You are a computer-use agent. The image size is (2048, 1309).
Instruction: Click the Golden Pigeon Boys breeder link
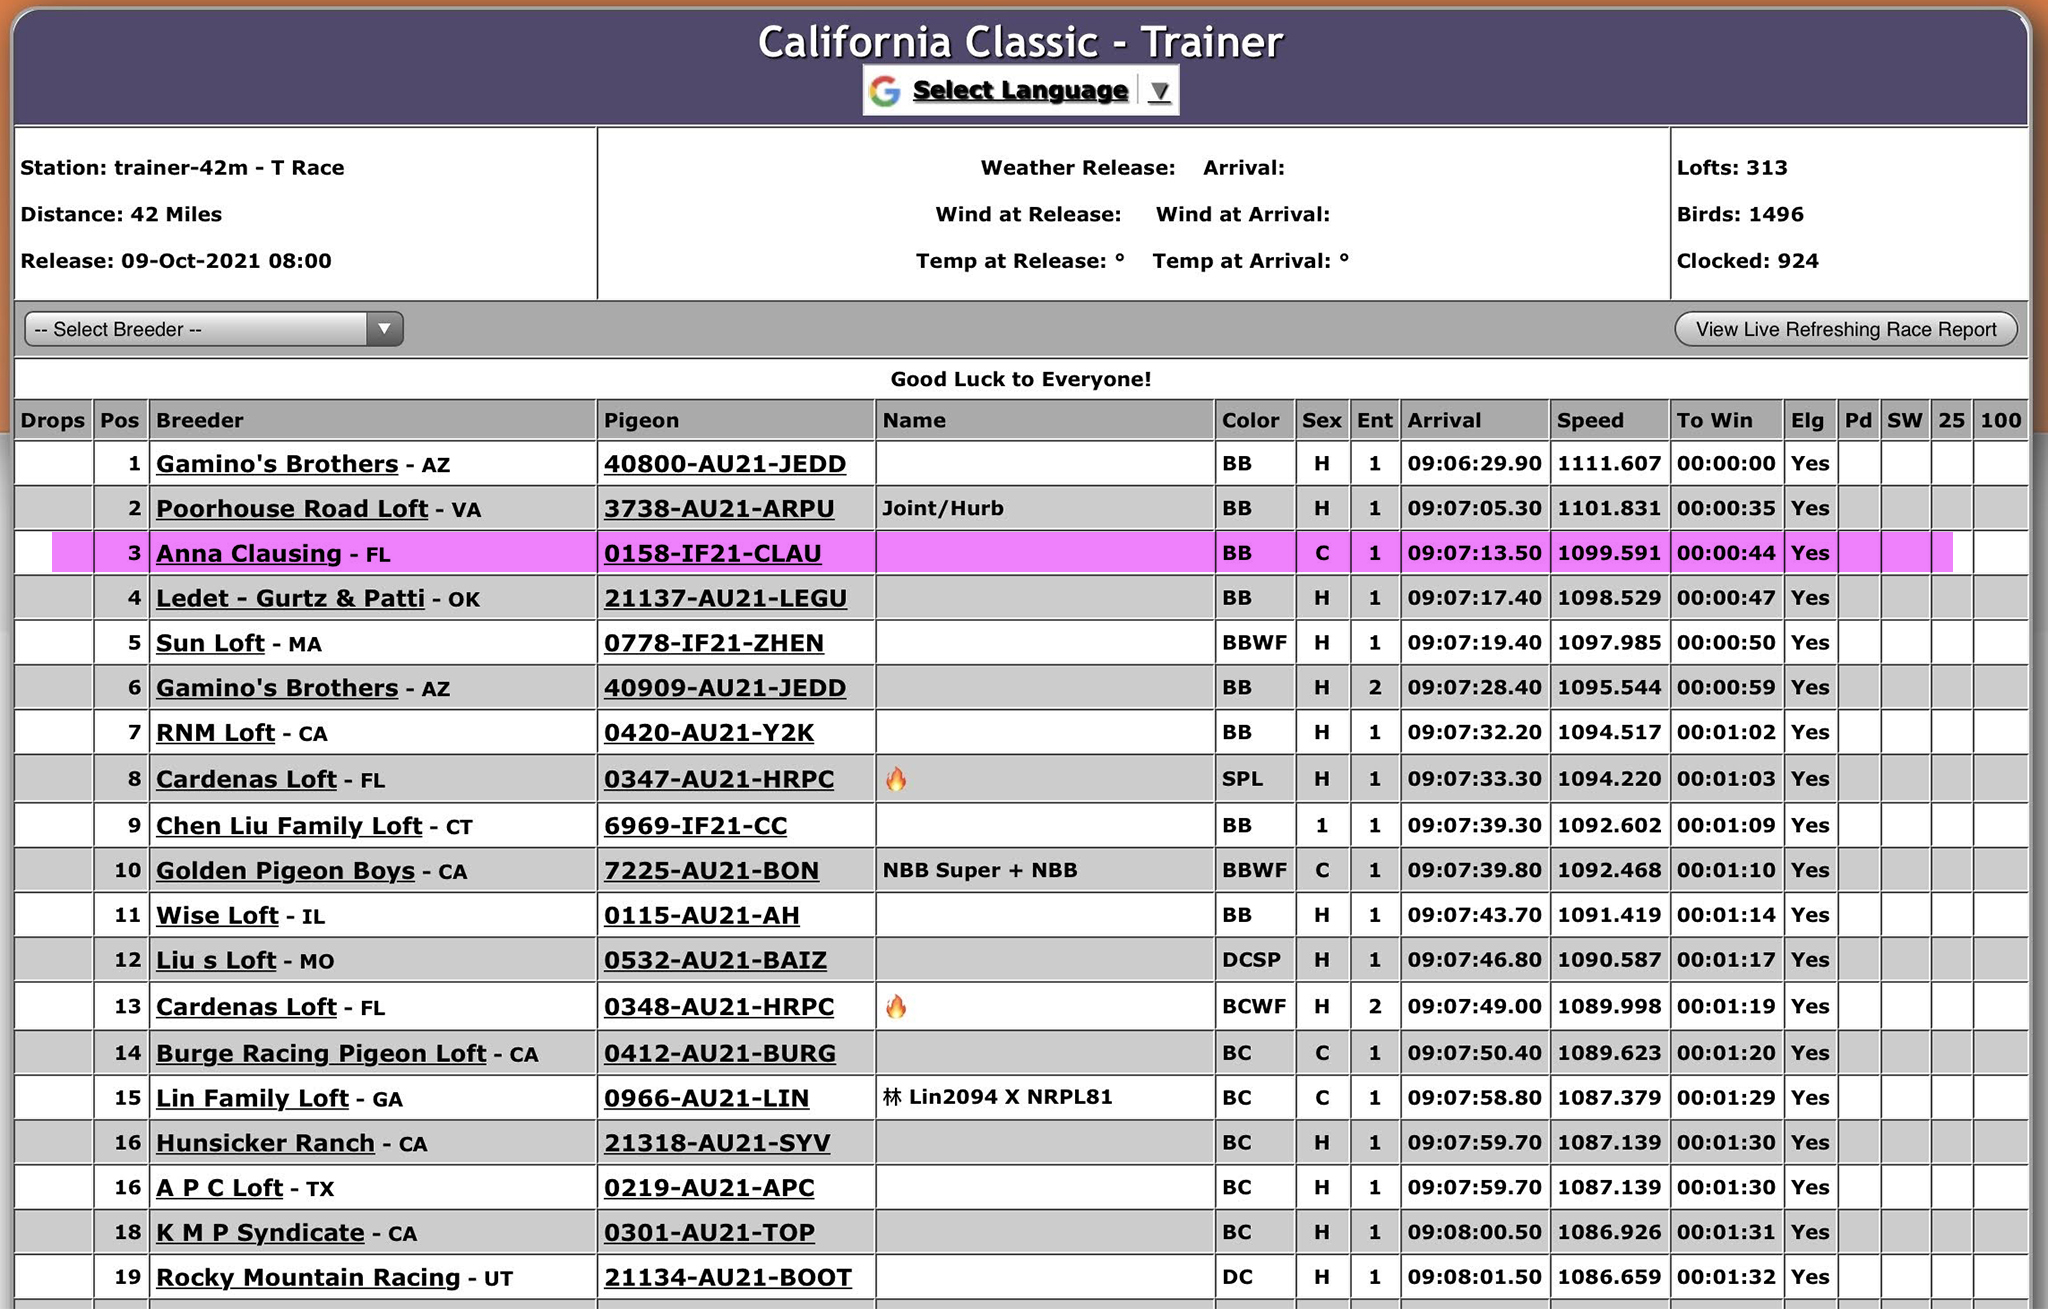click(x=285, y=870)
